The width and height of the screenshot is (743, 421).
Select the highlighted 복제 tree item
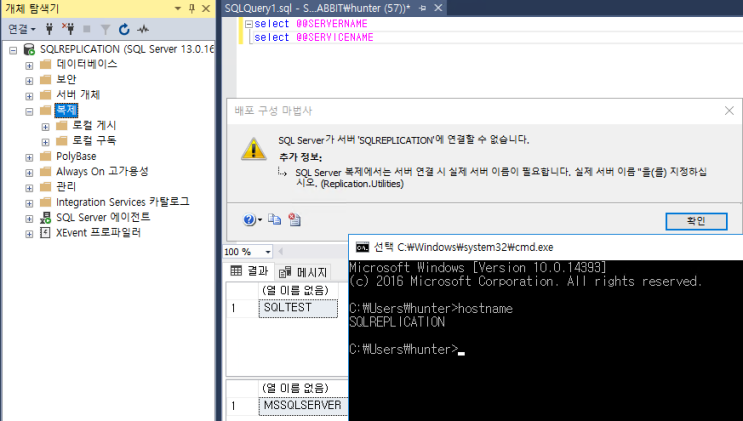pos(66,110)
